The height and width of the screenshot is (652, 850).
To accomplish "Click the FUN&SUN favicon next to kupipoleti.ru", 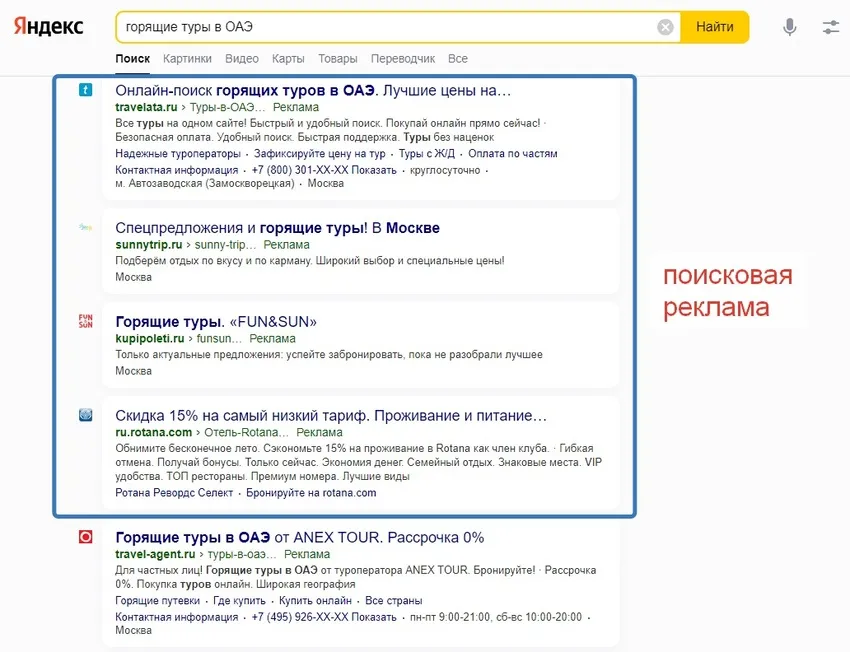I will click(x=84, y=319).
